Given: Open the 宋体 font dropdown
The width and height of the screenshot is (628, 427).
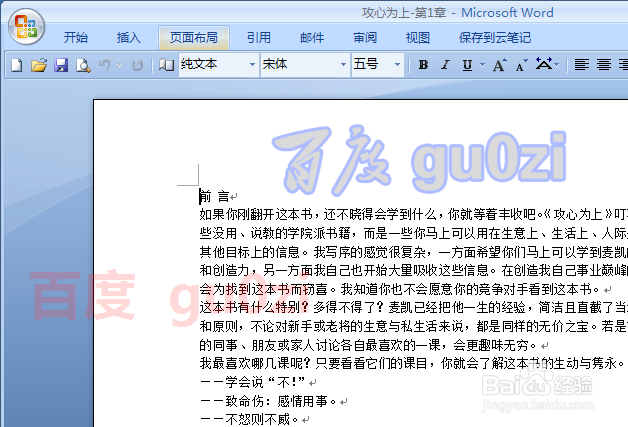Looking at the screenshot, I should point(343,64).
